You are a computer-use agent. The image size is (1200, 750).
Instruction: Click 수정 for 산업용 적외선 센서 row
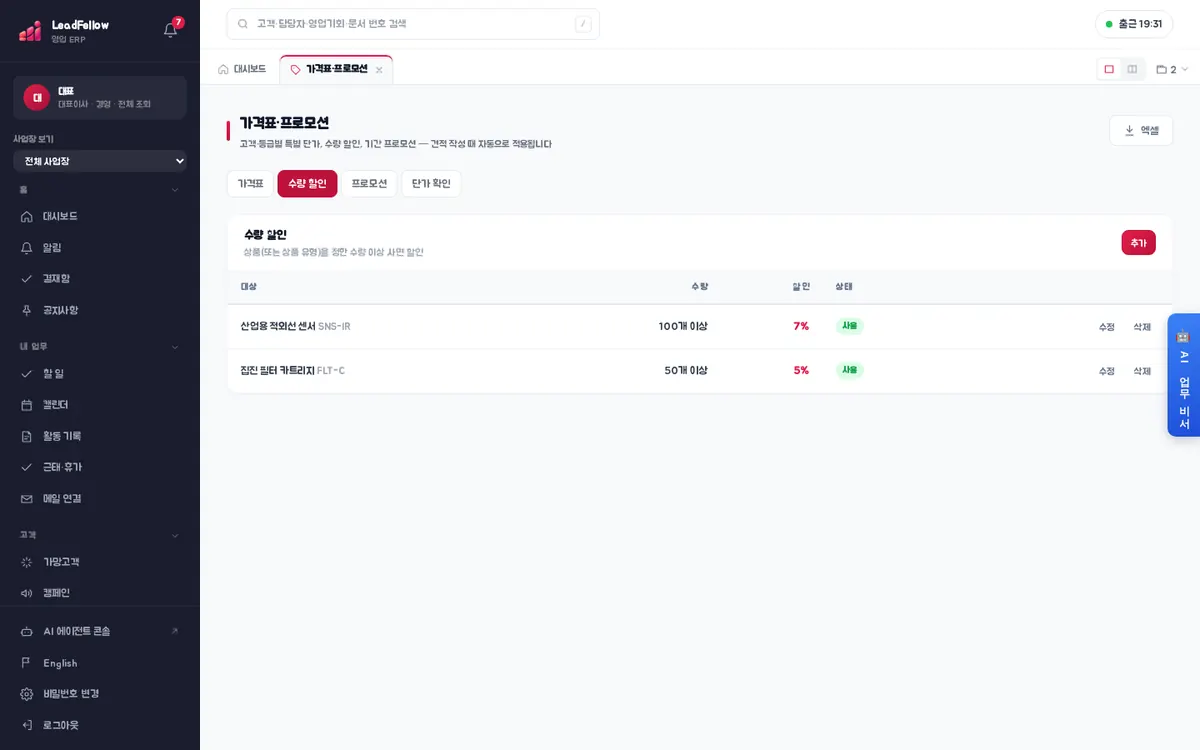(x=1106, y=327)
